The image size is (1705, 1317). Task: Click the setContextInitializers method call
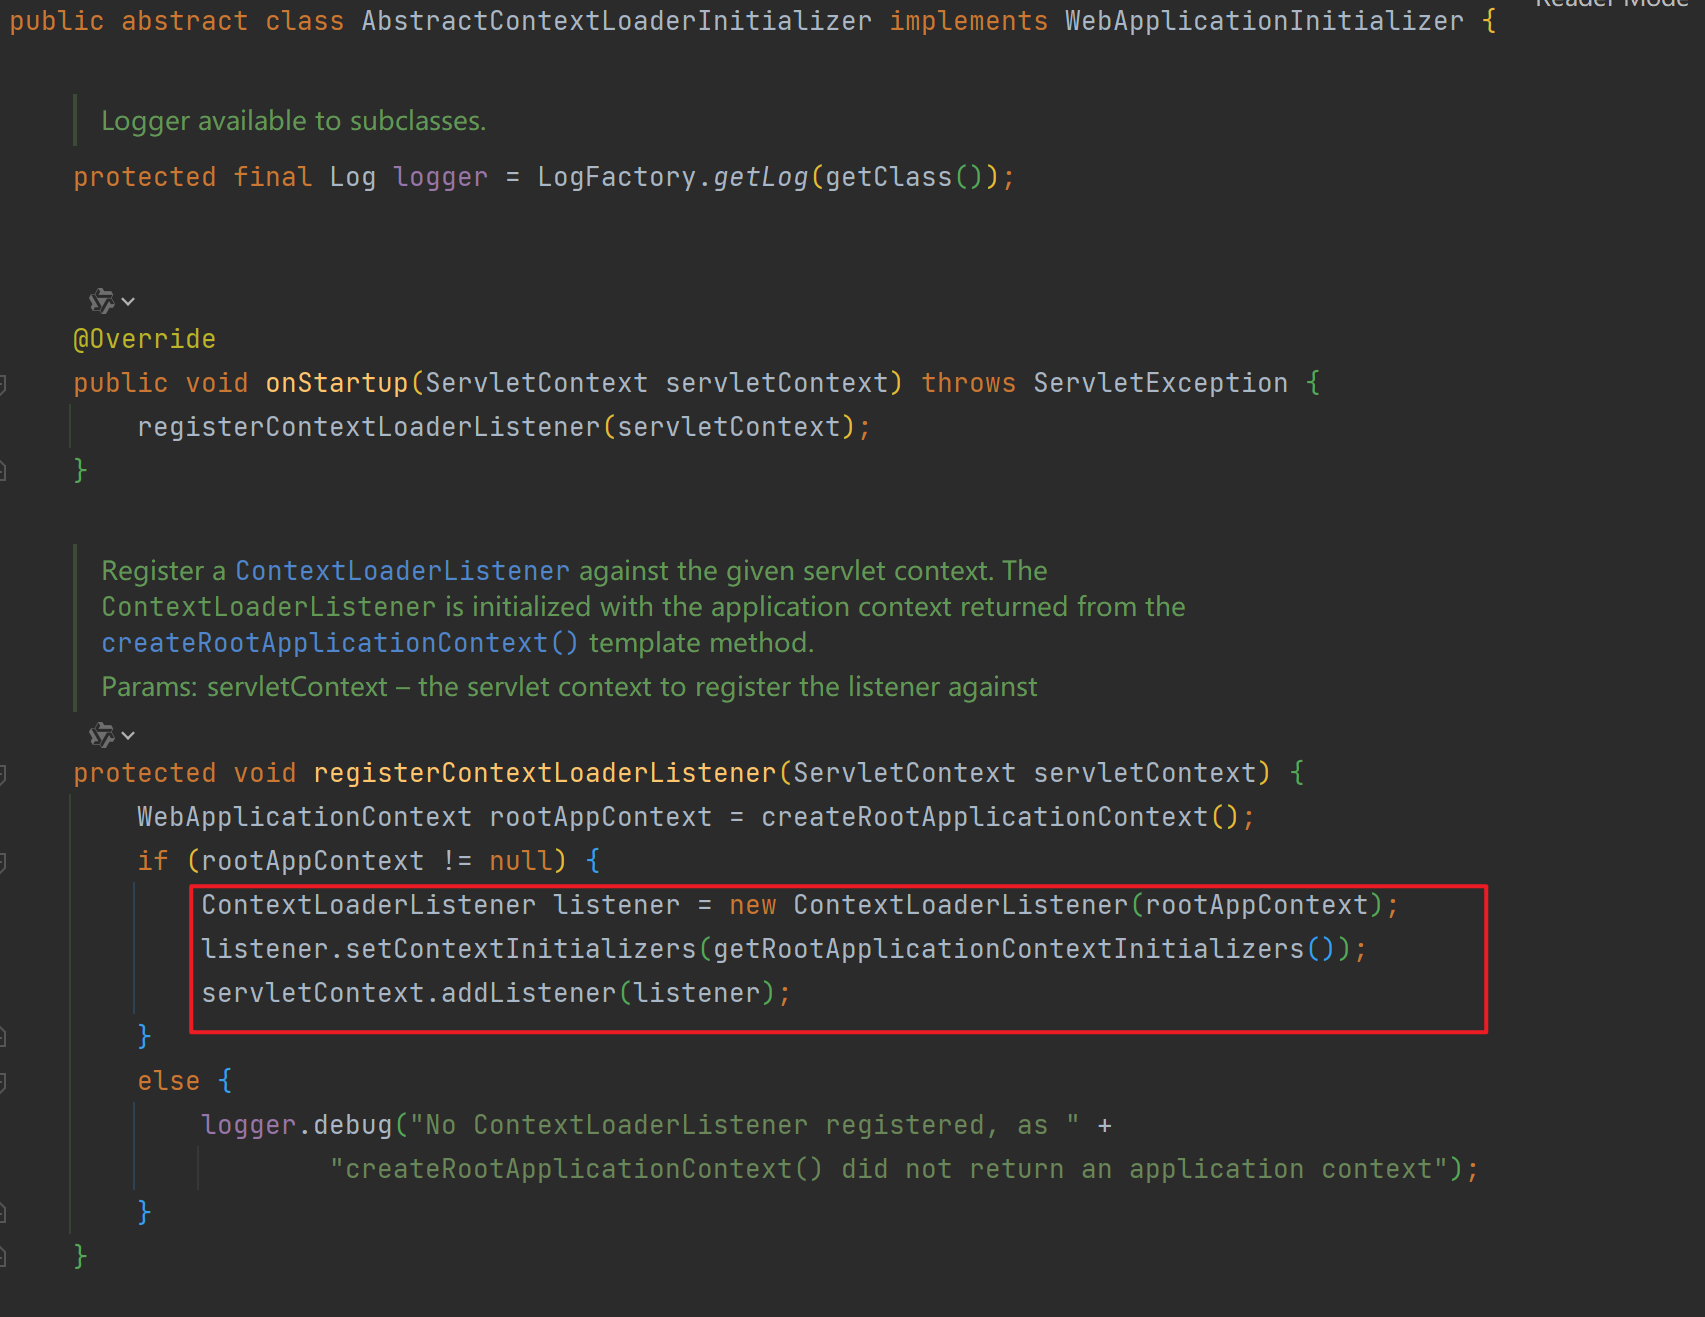[521, 949]
